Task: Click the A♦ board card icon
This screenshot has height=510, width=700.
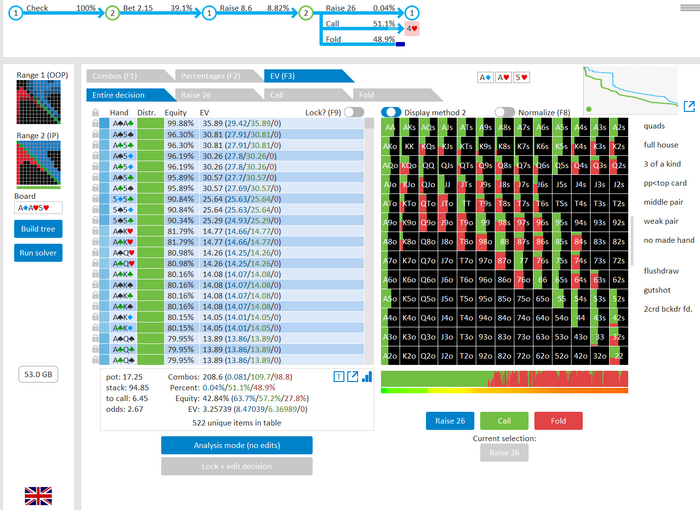Action: click(485, 78)
